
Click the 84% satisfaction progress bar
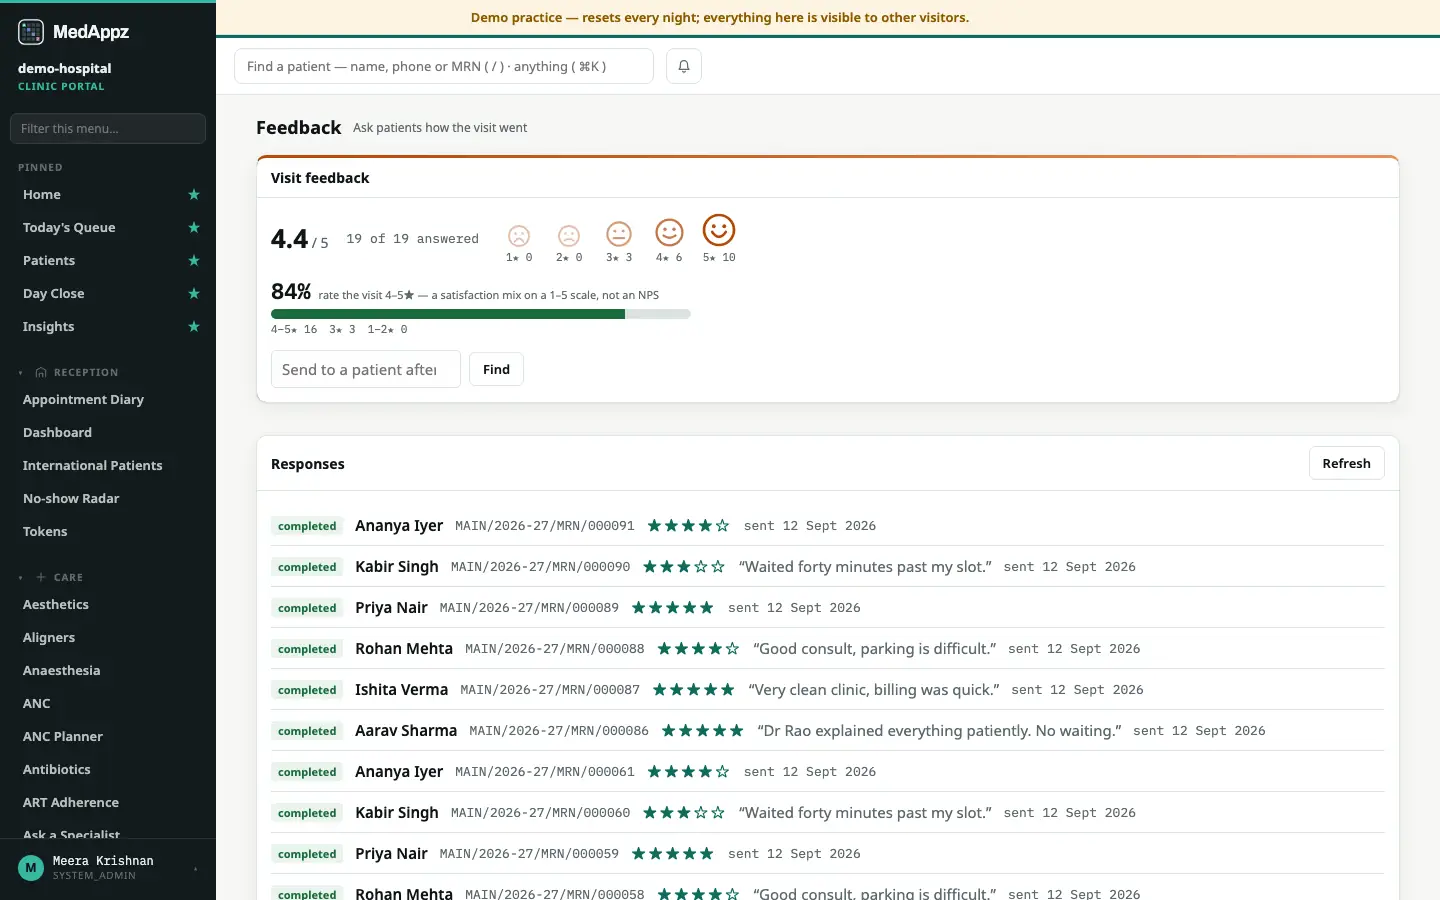pyautogui.click(x=481, y=314)
